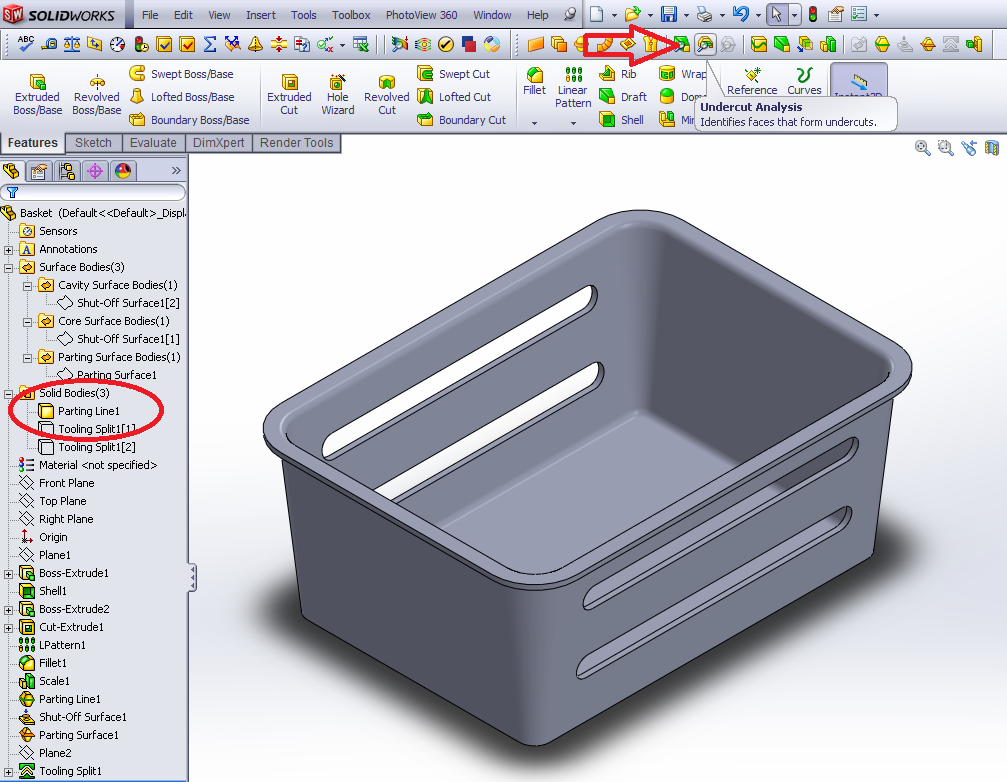Open the Linear Pattern dropdown arrow
1007x782 pixels.
point(574,123)
